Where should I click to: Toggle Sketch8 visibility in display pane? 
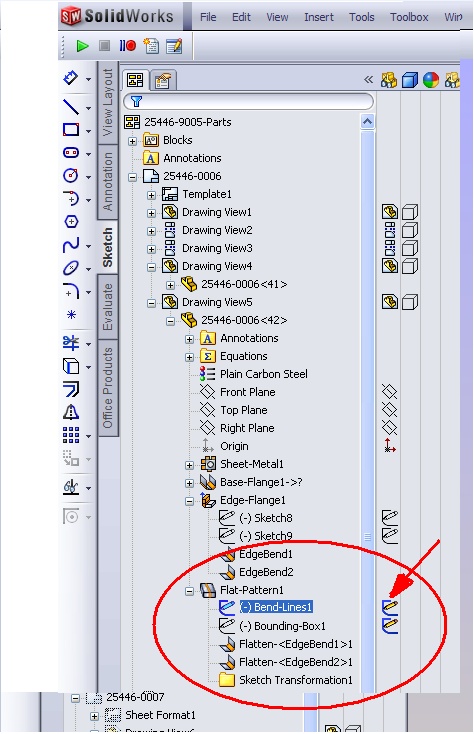[x=389, y=517]
